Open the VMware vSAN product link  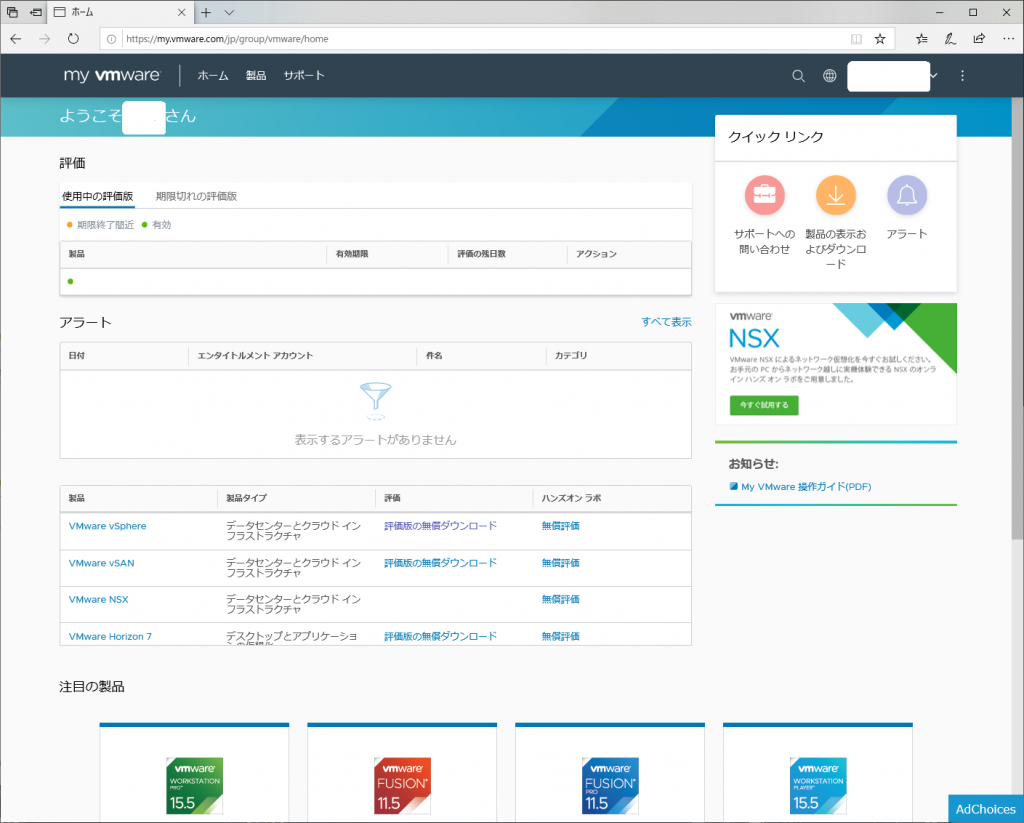[x=101, y=563]
